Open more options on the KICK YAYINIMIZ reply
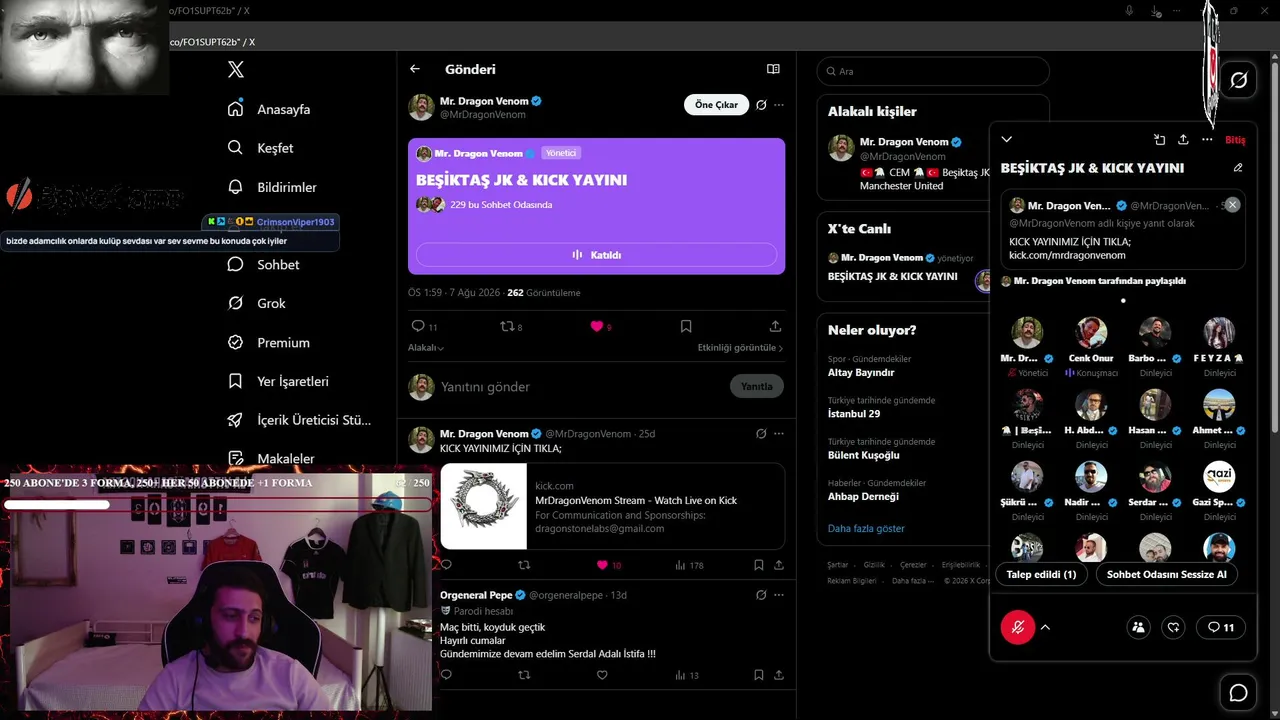This screenshot has height=720, width=1280. tap(779, 434)
